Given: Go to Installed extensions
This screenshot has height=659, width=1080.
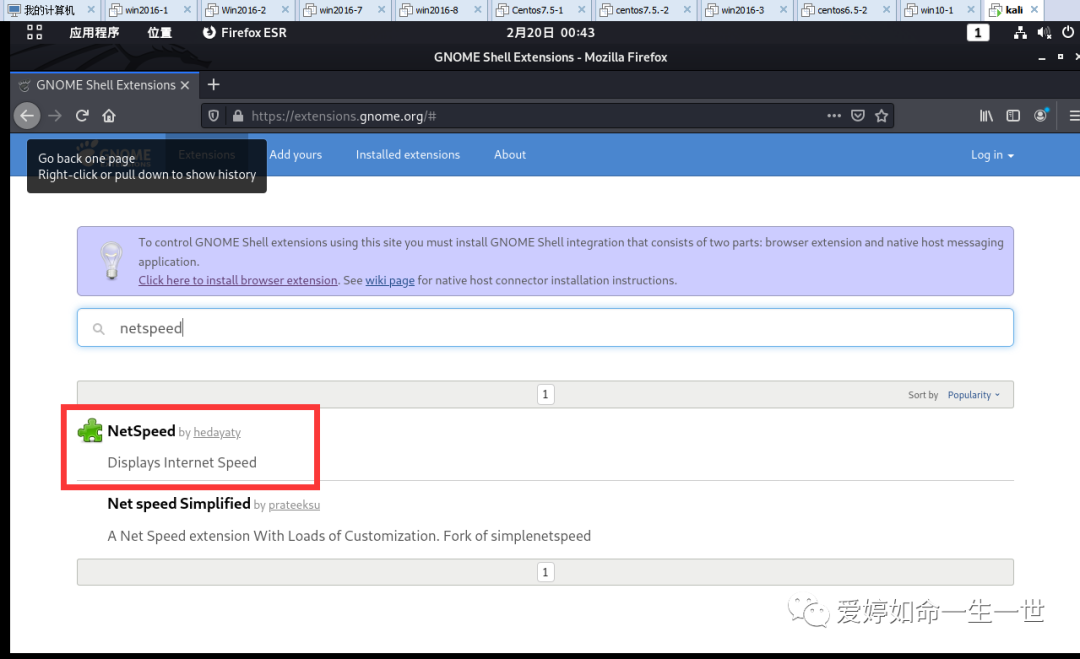Looking at the screenshot, I should [x=408, y=155].
